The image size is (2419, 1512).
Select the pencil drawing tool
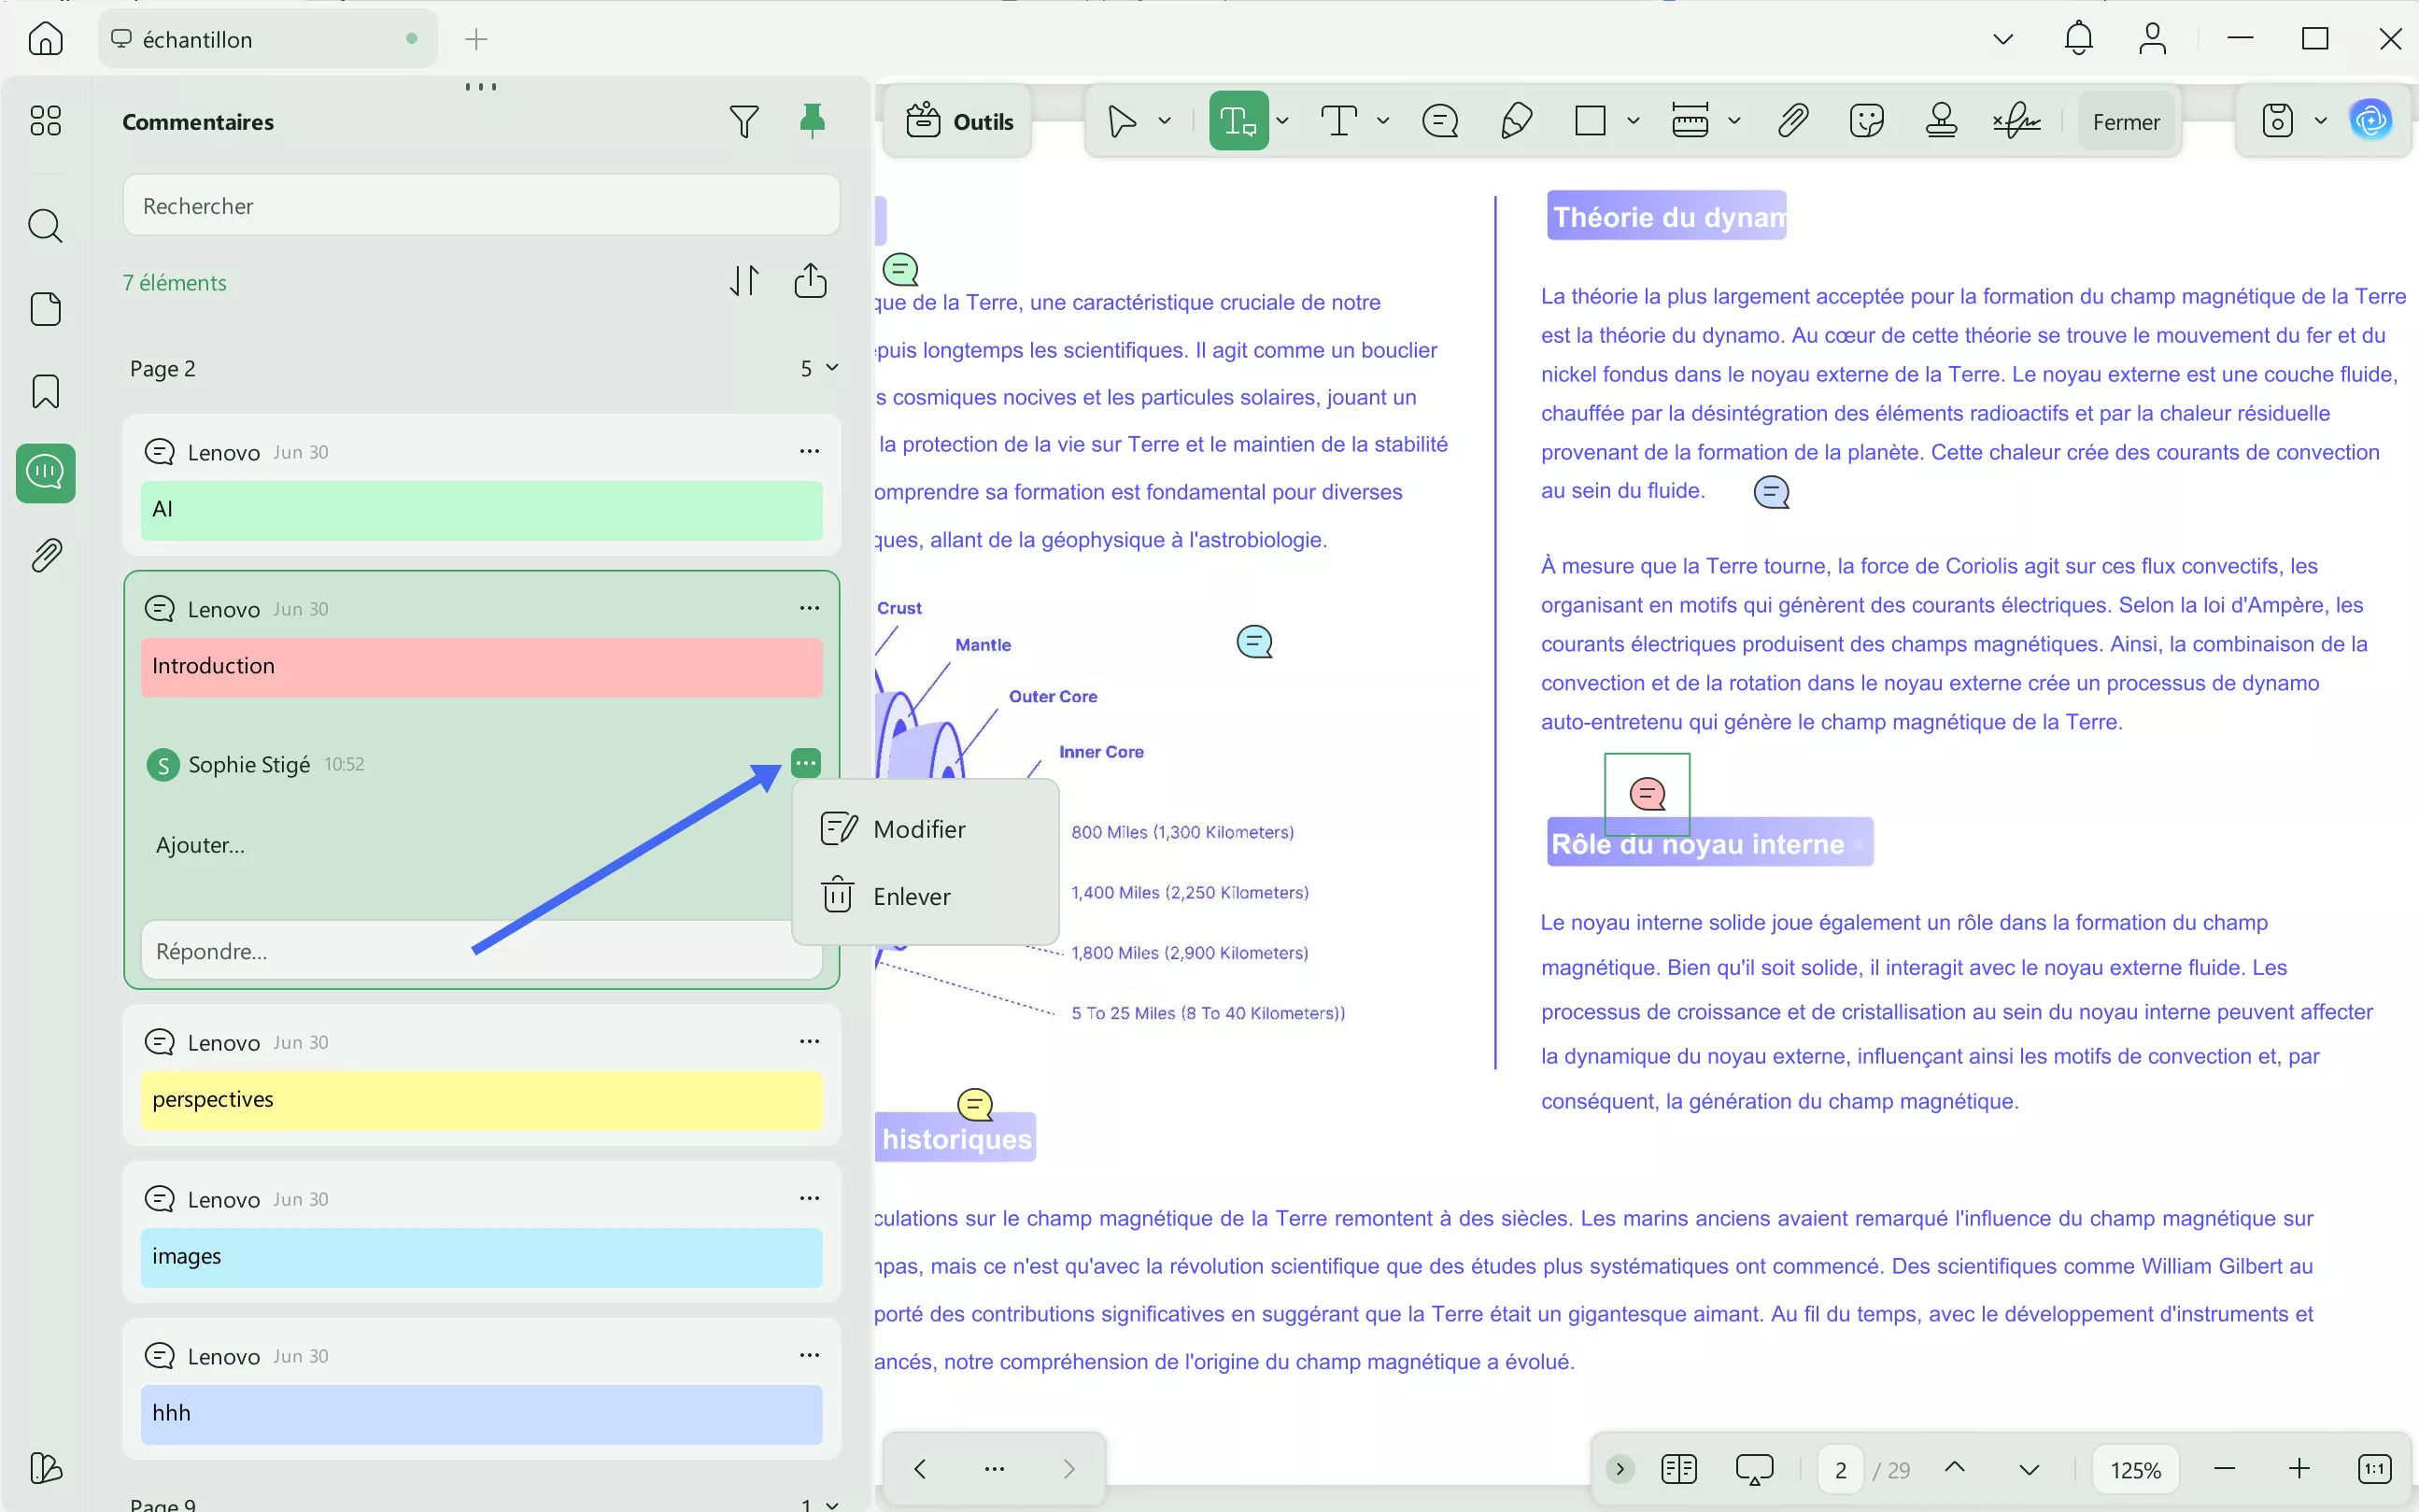pyautogui.click(x=1516, y=121)
